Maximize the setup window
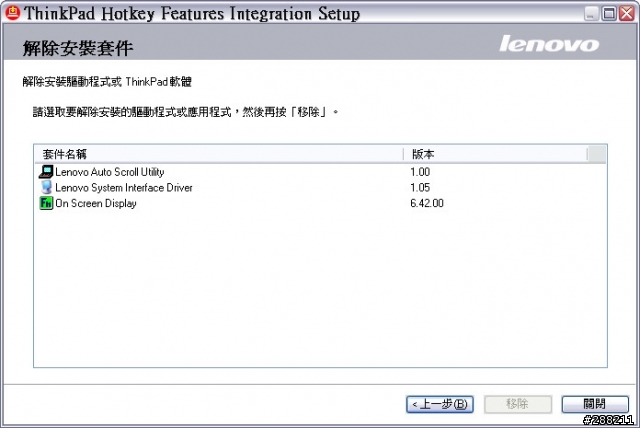This screenshot has height=428, width=640. click(x=609, y=14)
